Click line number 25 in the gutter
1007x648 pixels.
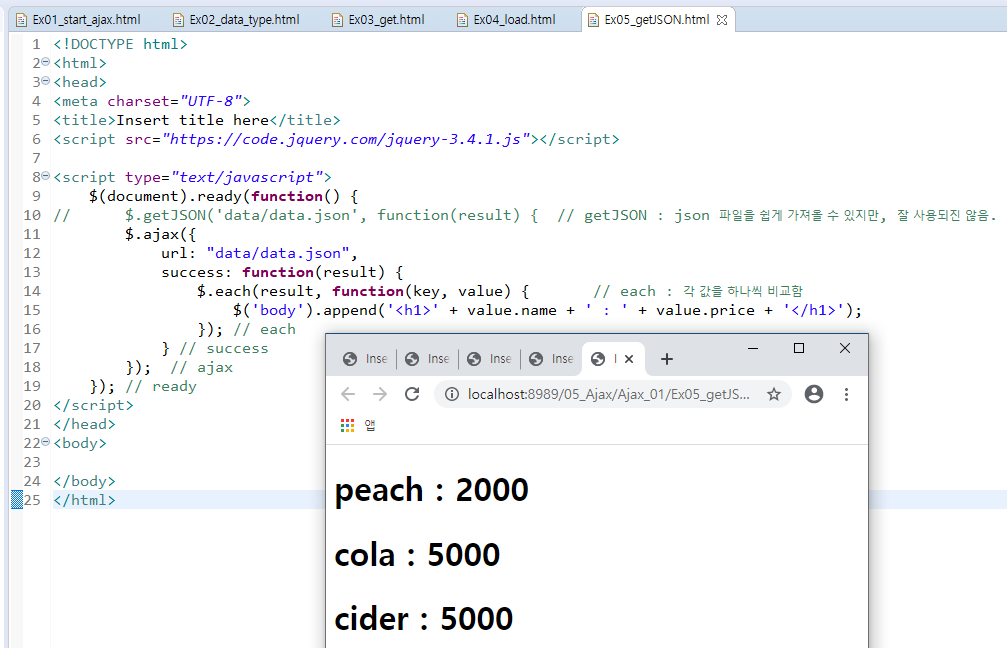tap(32, 500)
